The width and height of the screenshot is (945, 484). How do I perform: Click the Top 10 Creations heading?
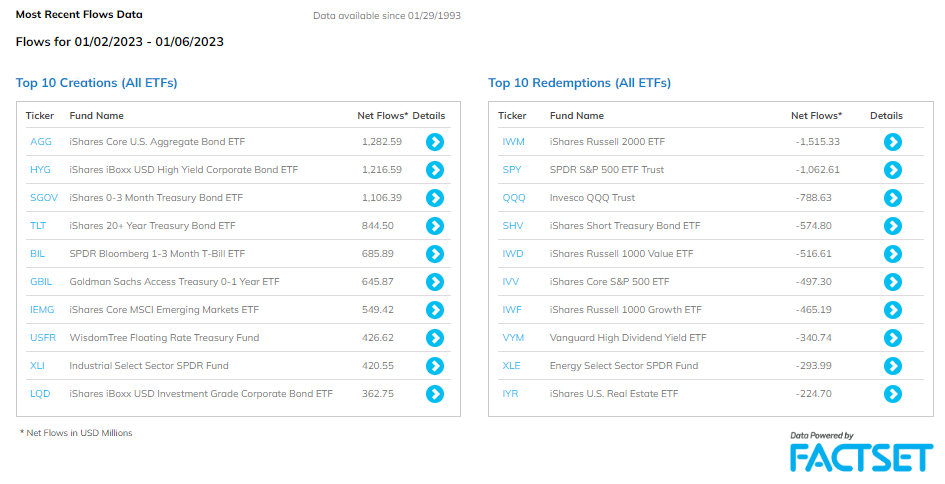[96, 83]
